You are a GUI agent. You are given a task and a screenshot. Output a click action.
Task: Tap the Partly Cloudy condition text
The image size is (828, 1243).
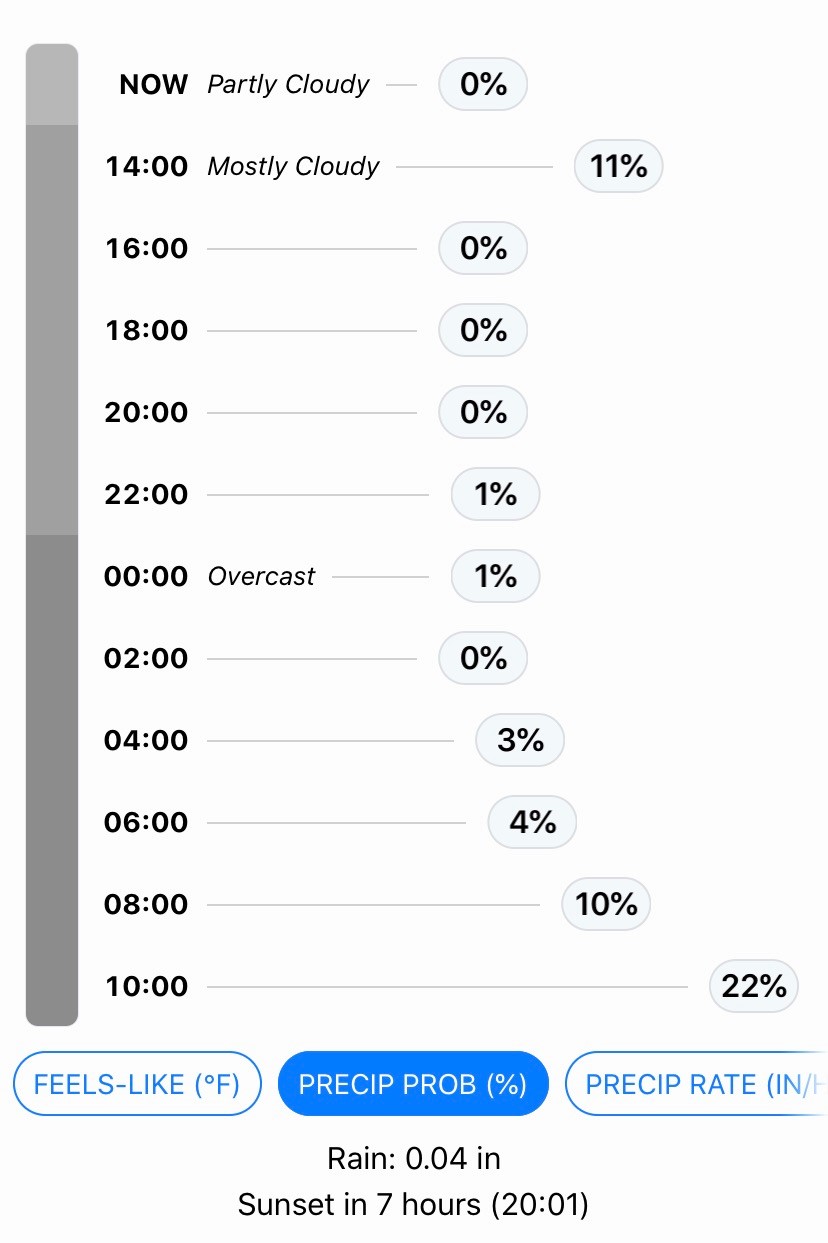click(288, 85)
